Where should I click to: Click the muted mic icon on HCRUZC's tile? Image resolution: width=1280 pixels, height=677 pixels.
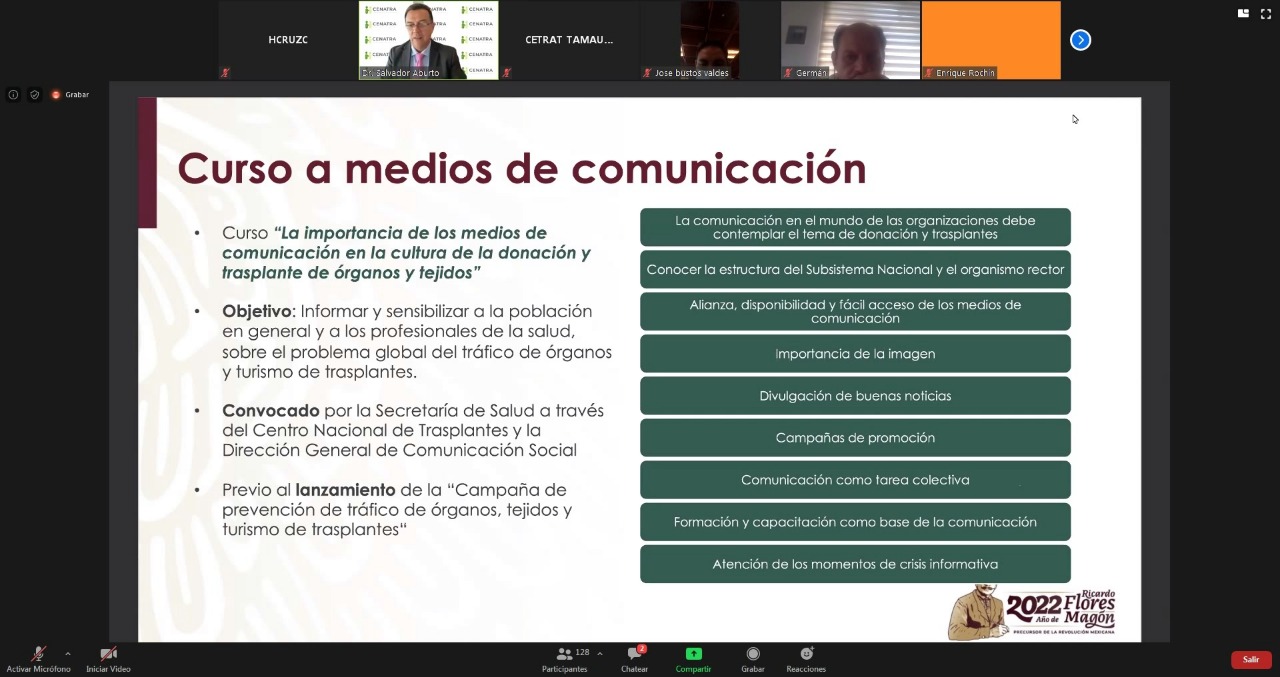click(x=226, y=73)
